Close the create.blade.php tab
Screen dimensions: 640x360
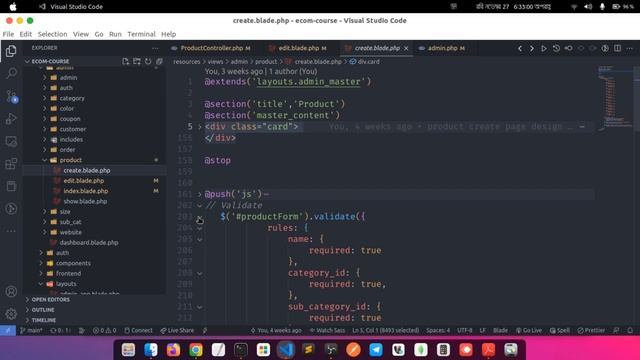tap(406, 48)
